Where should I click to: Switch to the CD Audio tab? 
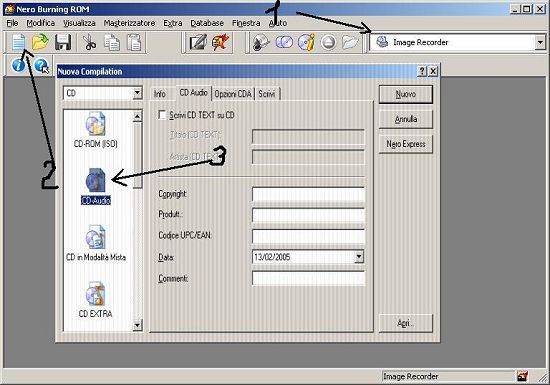point(194,93)
